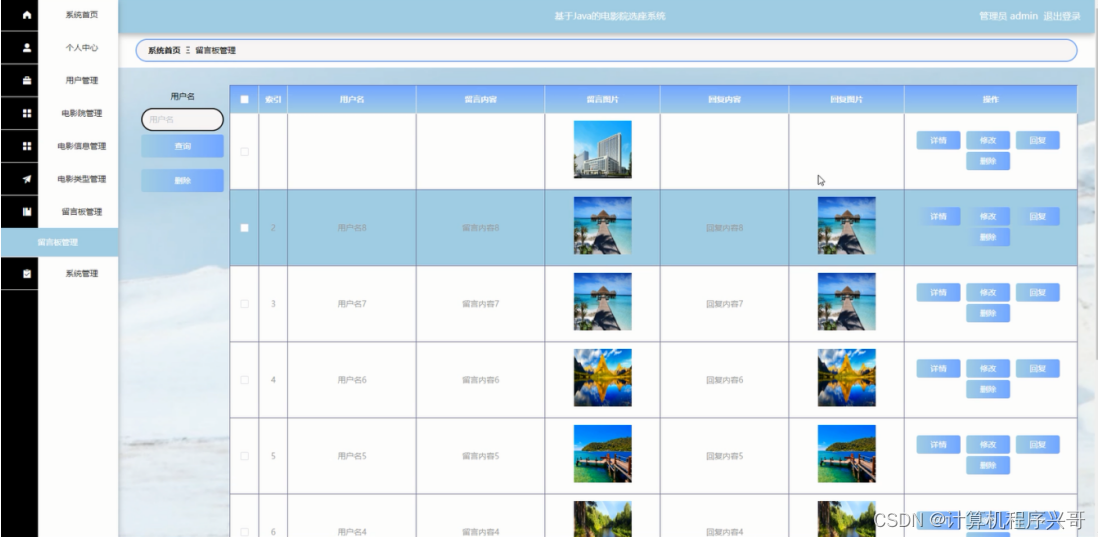The height and width of the screenshot is (540, 1101).
Task: Open the 留言图片 thumbnail for 用户名7
Action: click(x=602, y=301)
